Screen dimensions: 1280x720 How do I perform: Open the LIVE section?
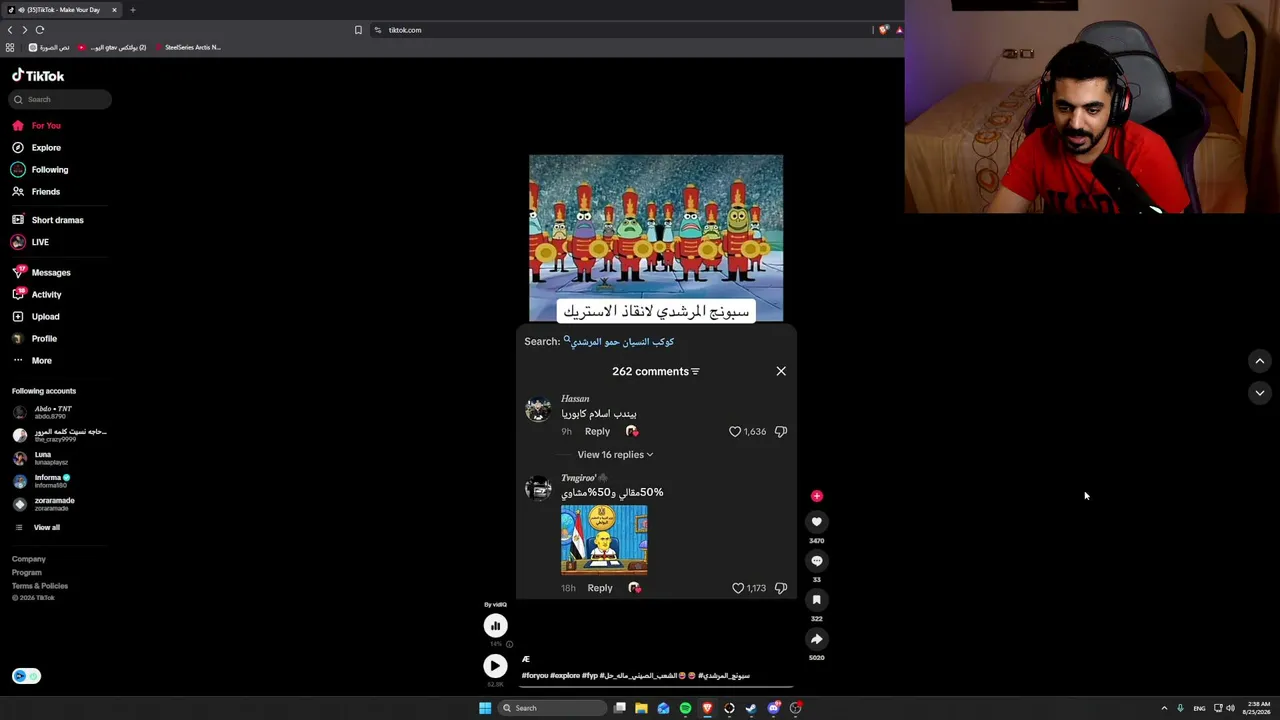[x=31, y=242]
